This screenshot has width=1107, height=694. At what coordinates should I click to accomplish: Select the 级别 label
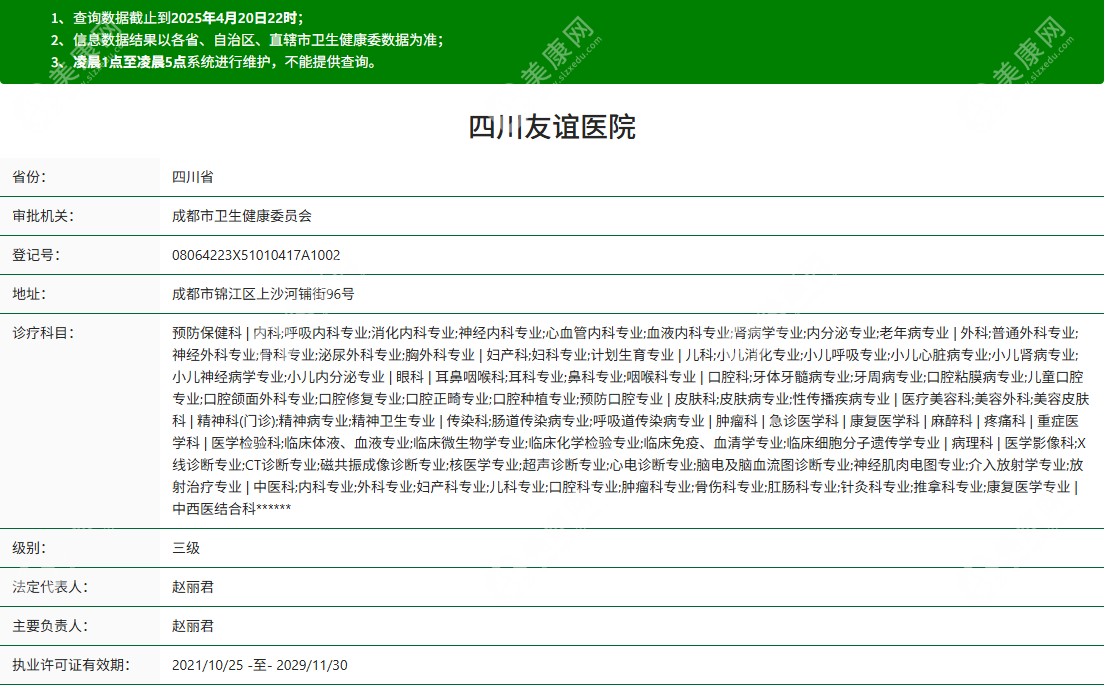pyautogui.click(x=29, y=548)
